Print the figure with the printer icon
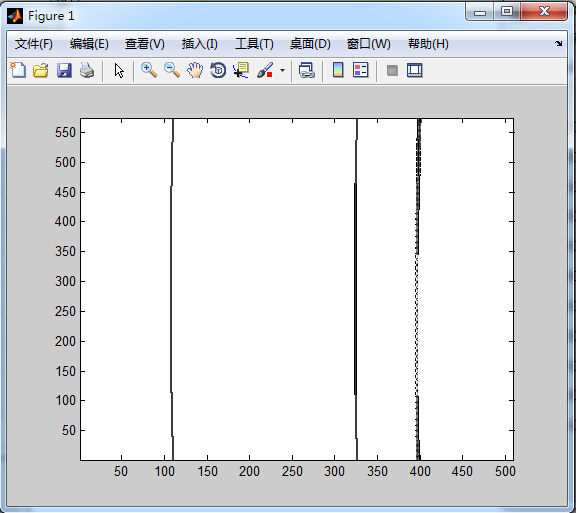 tap(87, 70)
